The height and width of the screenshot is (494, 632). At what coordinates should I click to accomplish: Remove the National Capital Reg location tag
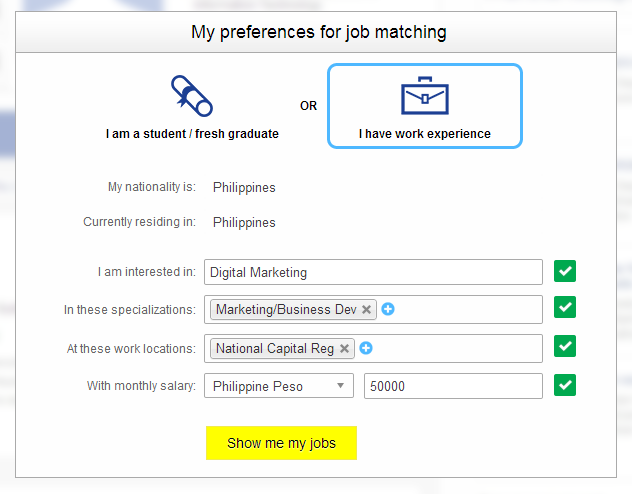[345, 349]
